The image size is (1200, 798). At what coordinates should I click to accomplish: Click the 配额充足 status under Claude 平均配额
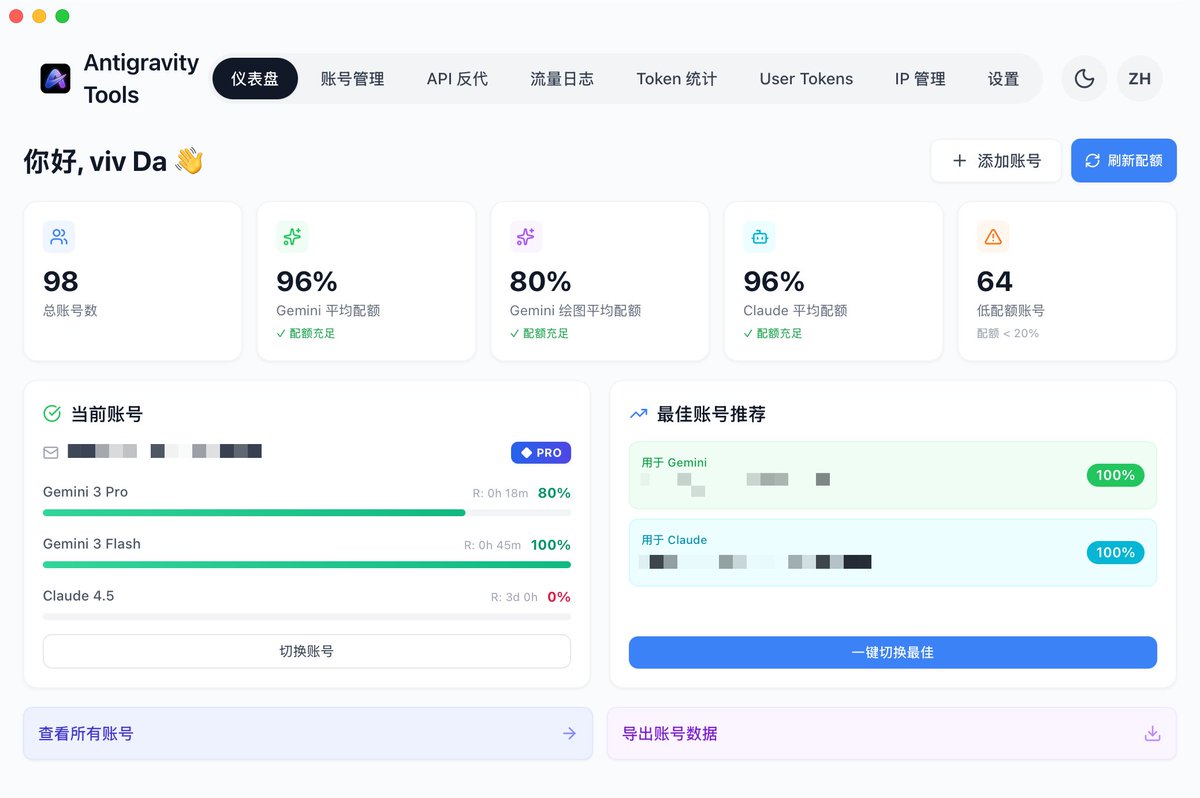(773, 333)
